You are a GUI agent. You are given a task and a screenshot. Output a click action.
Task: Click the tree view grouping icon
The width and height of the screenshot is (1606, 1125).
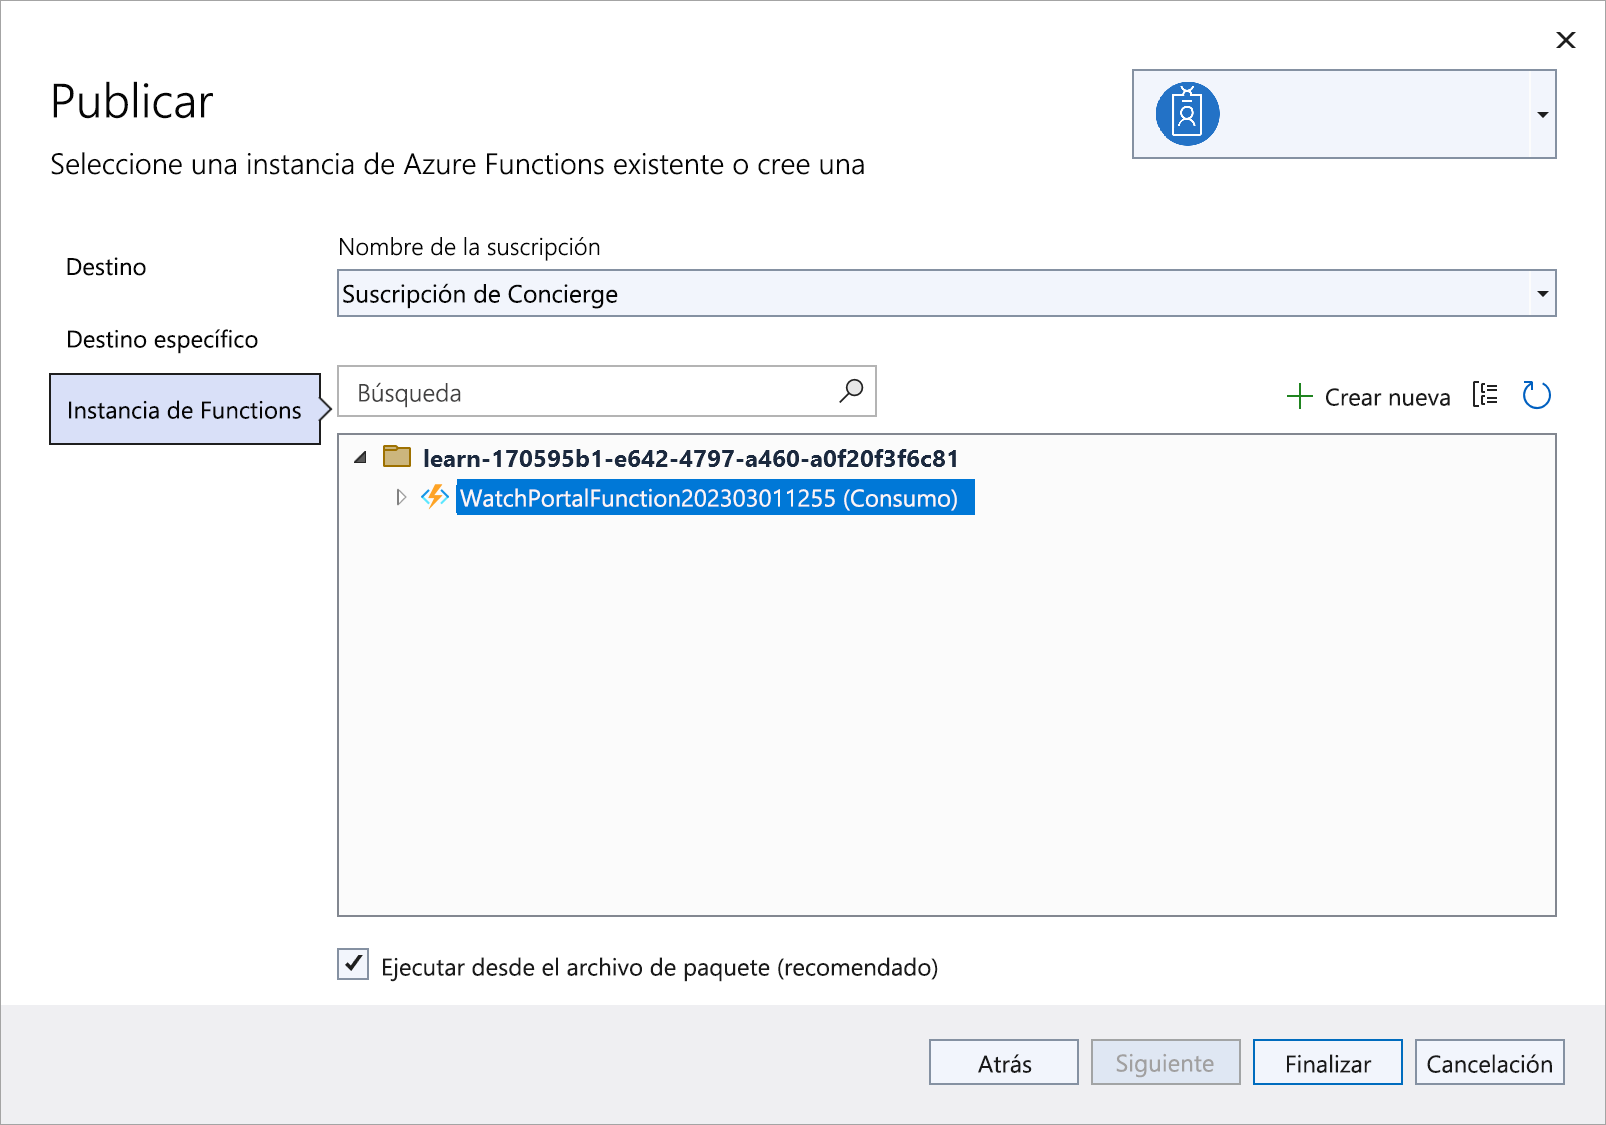tap(1485, 395)
